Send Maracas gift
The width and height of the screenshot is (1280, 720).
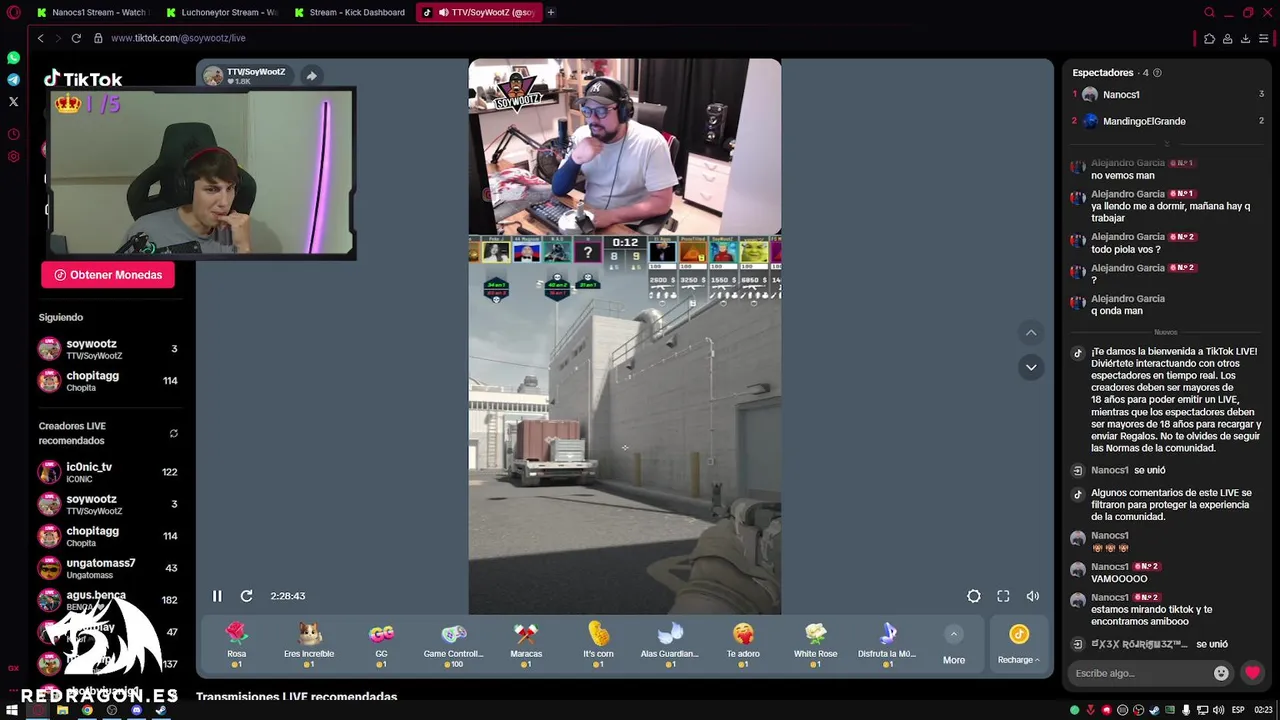tap(526, 645)
